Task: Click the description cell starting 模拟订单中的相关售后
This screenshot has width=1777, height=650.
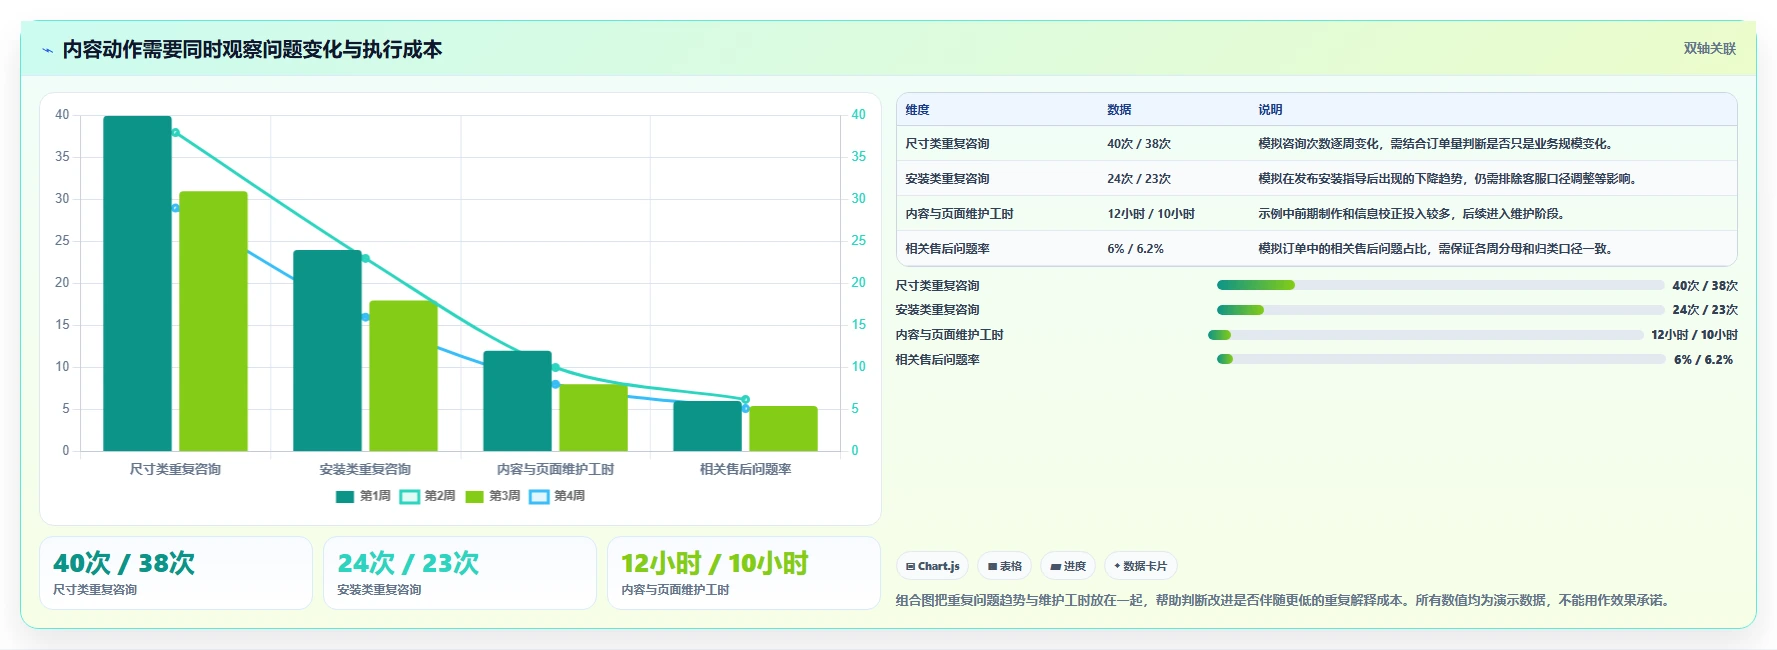Action: point(1437,249)
